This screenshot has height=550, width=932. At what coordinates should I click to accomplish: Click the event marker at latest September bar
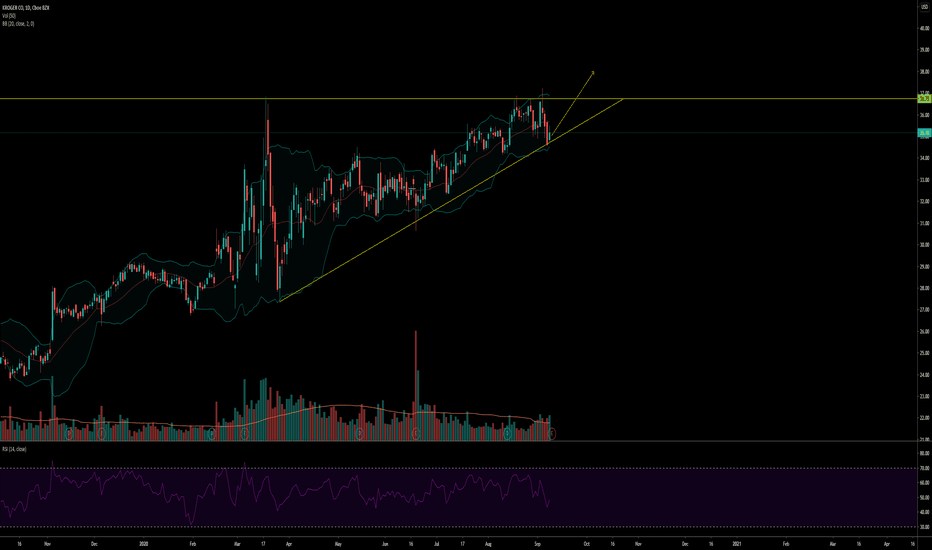pos(552,435)
